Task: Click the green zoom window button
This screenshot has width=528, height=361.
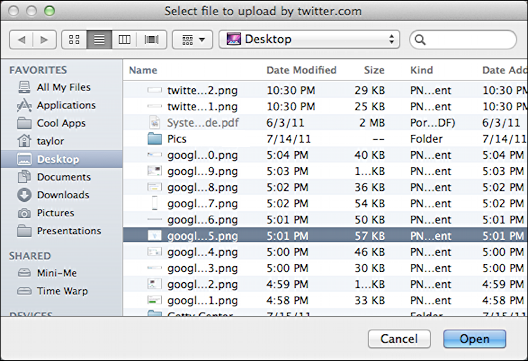Action: (49, 11)
